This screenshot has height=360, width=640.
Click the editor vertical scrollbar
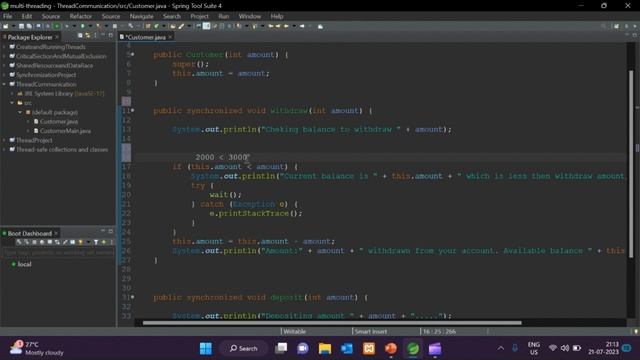(x=631, y=163)
